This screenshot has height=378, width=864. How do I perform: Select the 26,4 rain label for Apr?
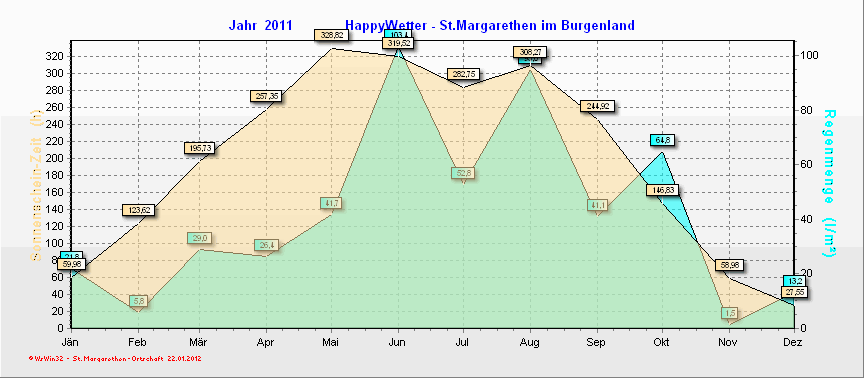(x=266, y=245)
